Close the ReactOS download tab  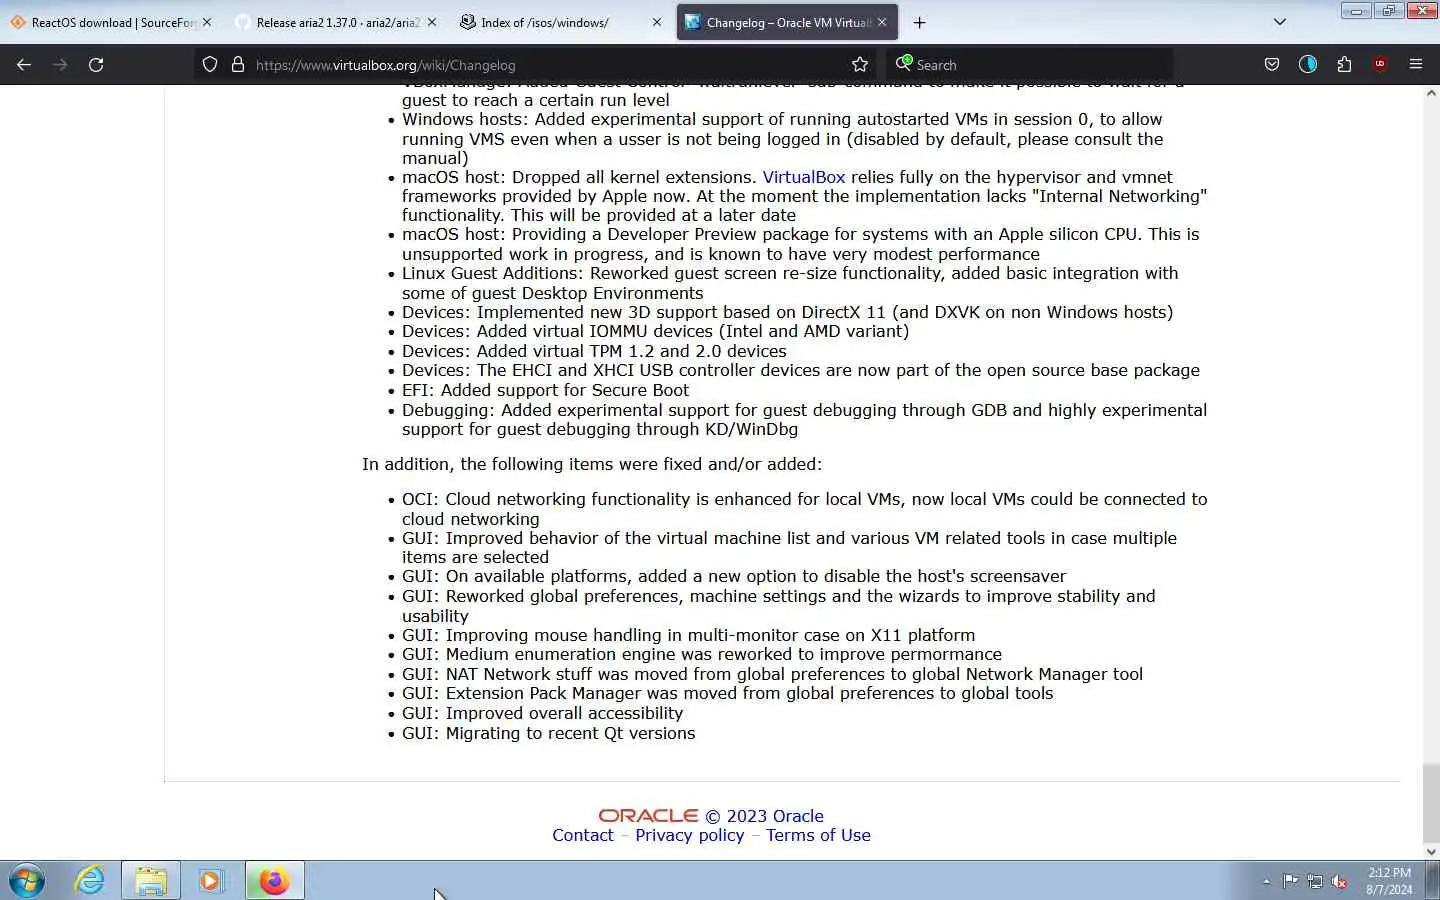(x=207, y=22)
